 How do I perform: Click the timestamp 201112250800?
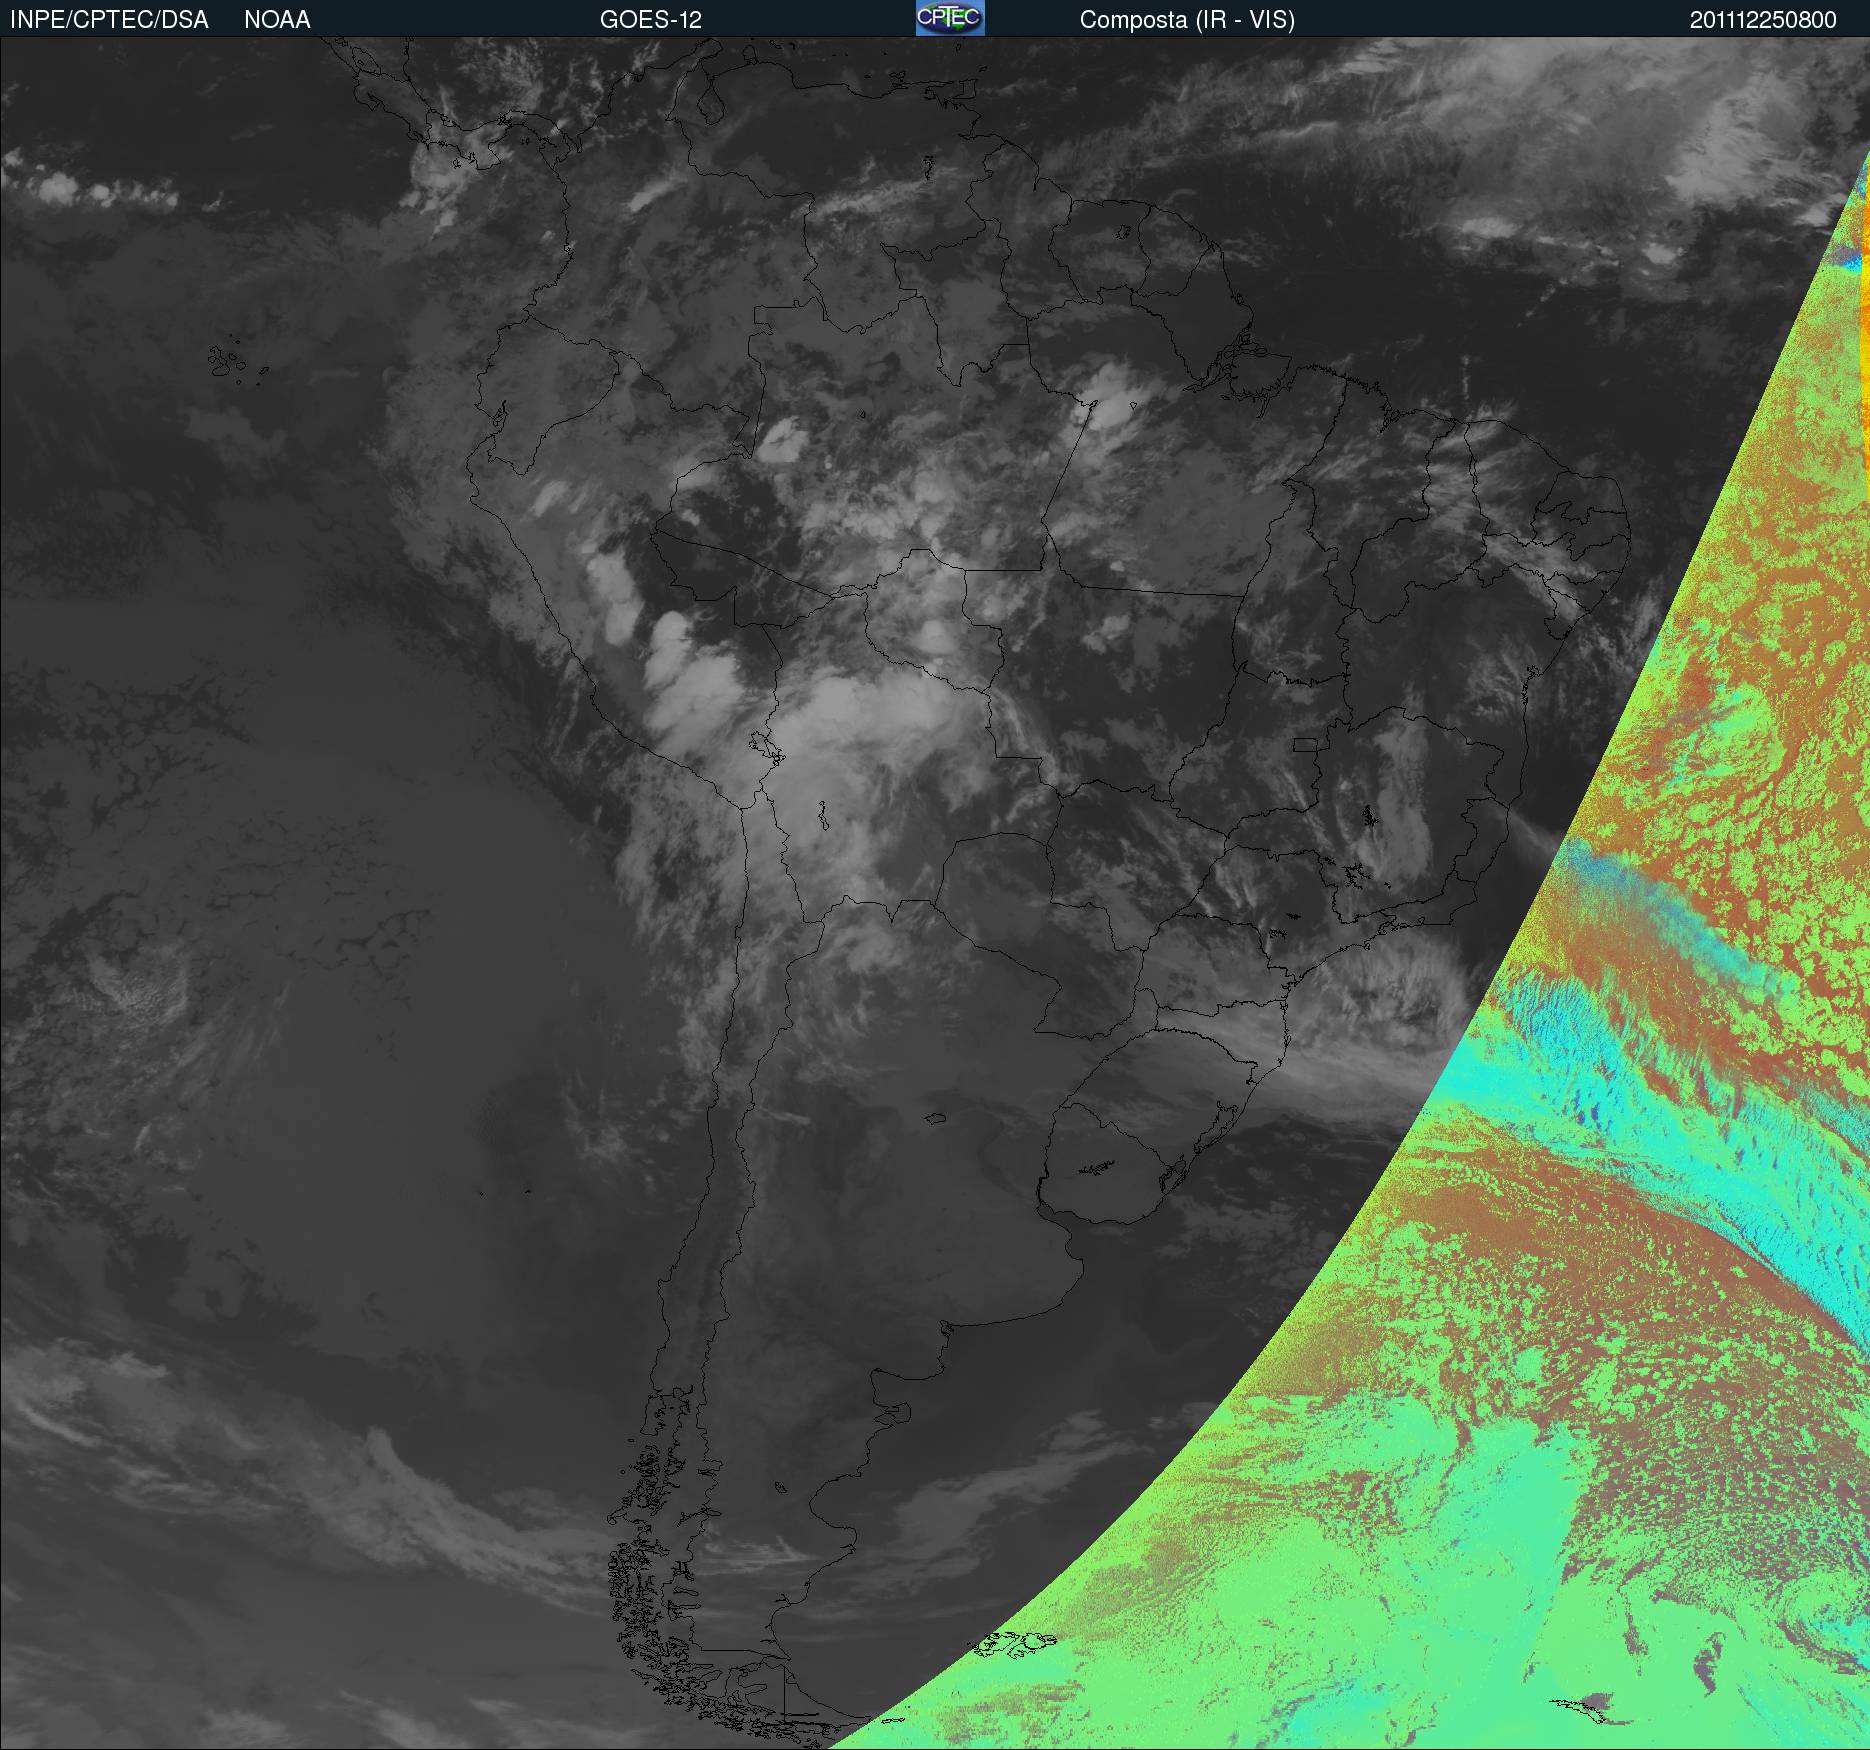pos(1763,20)
